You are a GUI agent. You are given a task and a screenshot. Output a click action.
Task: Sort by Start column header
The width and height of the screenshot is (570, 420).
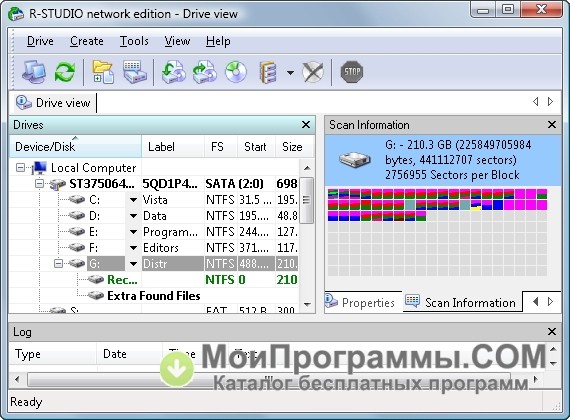pyautogui.click(x=256, y=147)
